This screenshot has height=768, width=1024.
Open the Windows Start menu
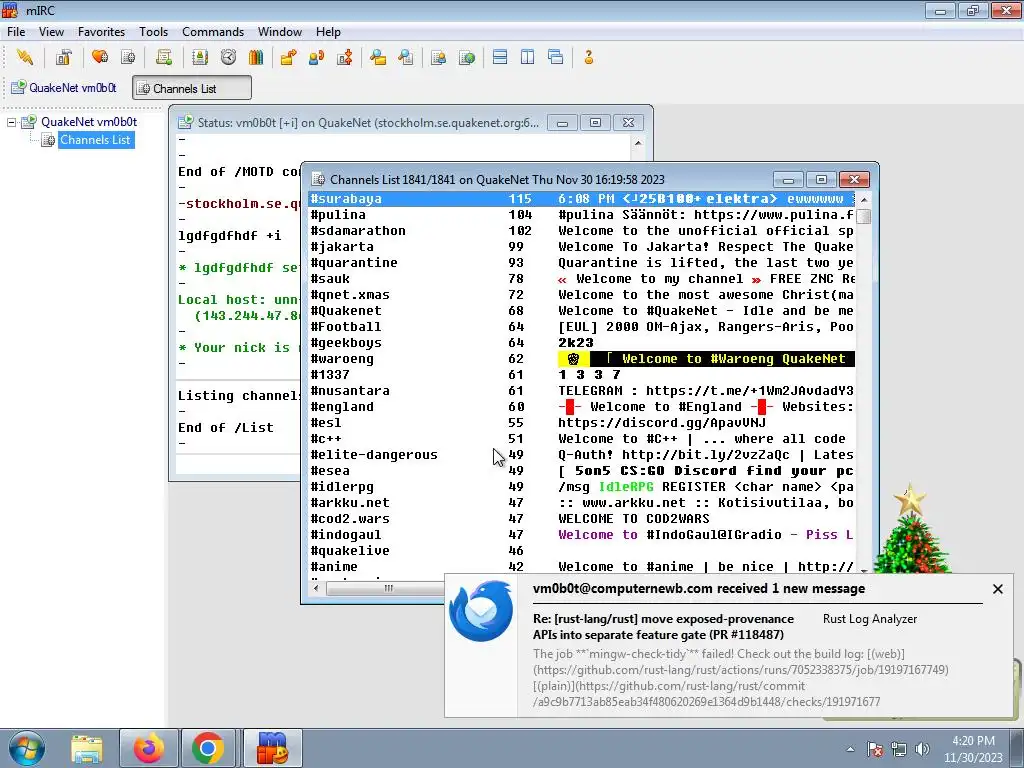coord(27,748)
